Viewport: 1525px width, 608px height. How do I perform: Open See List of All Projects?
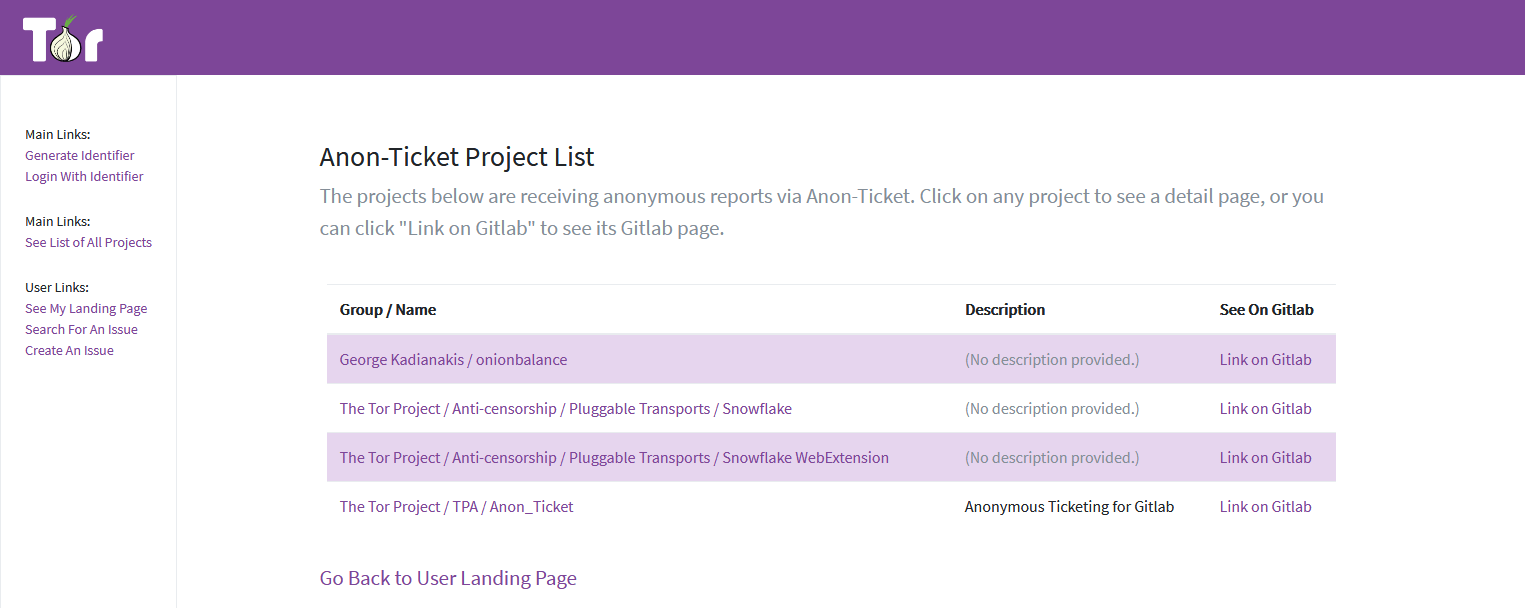pyautogui.click(x=88, y=242)
